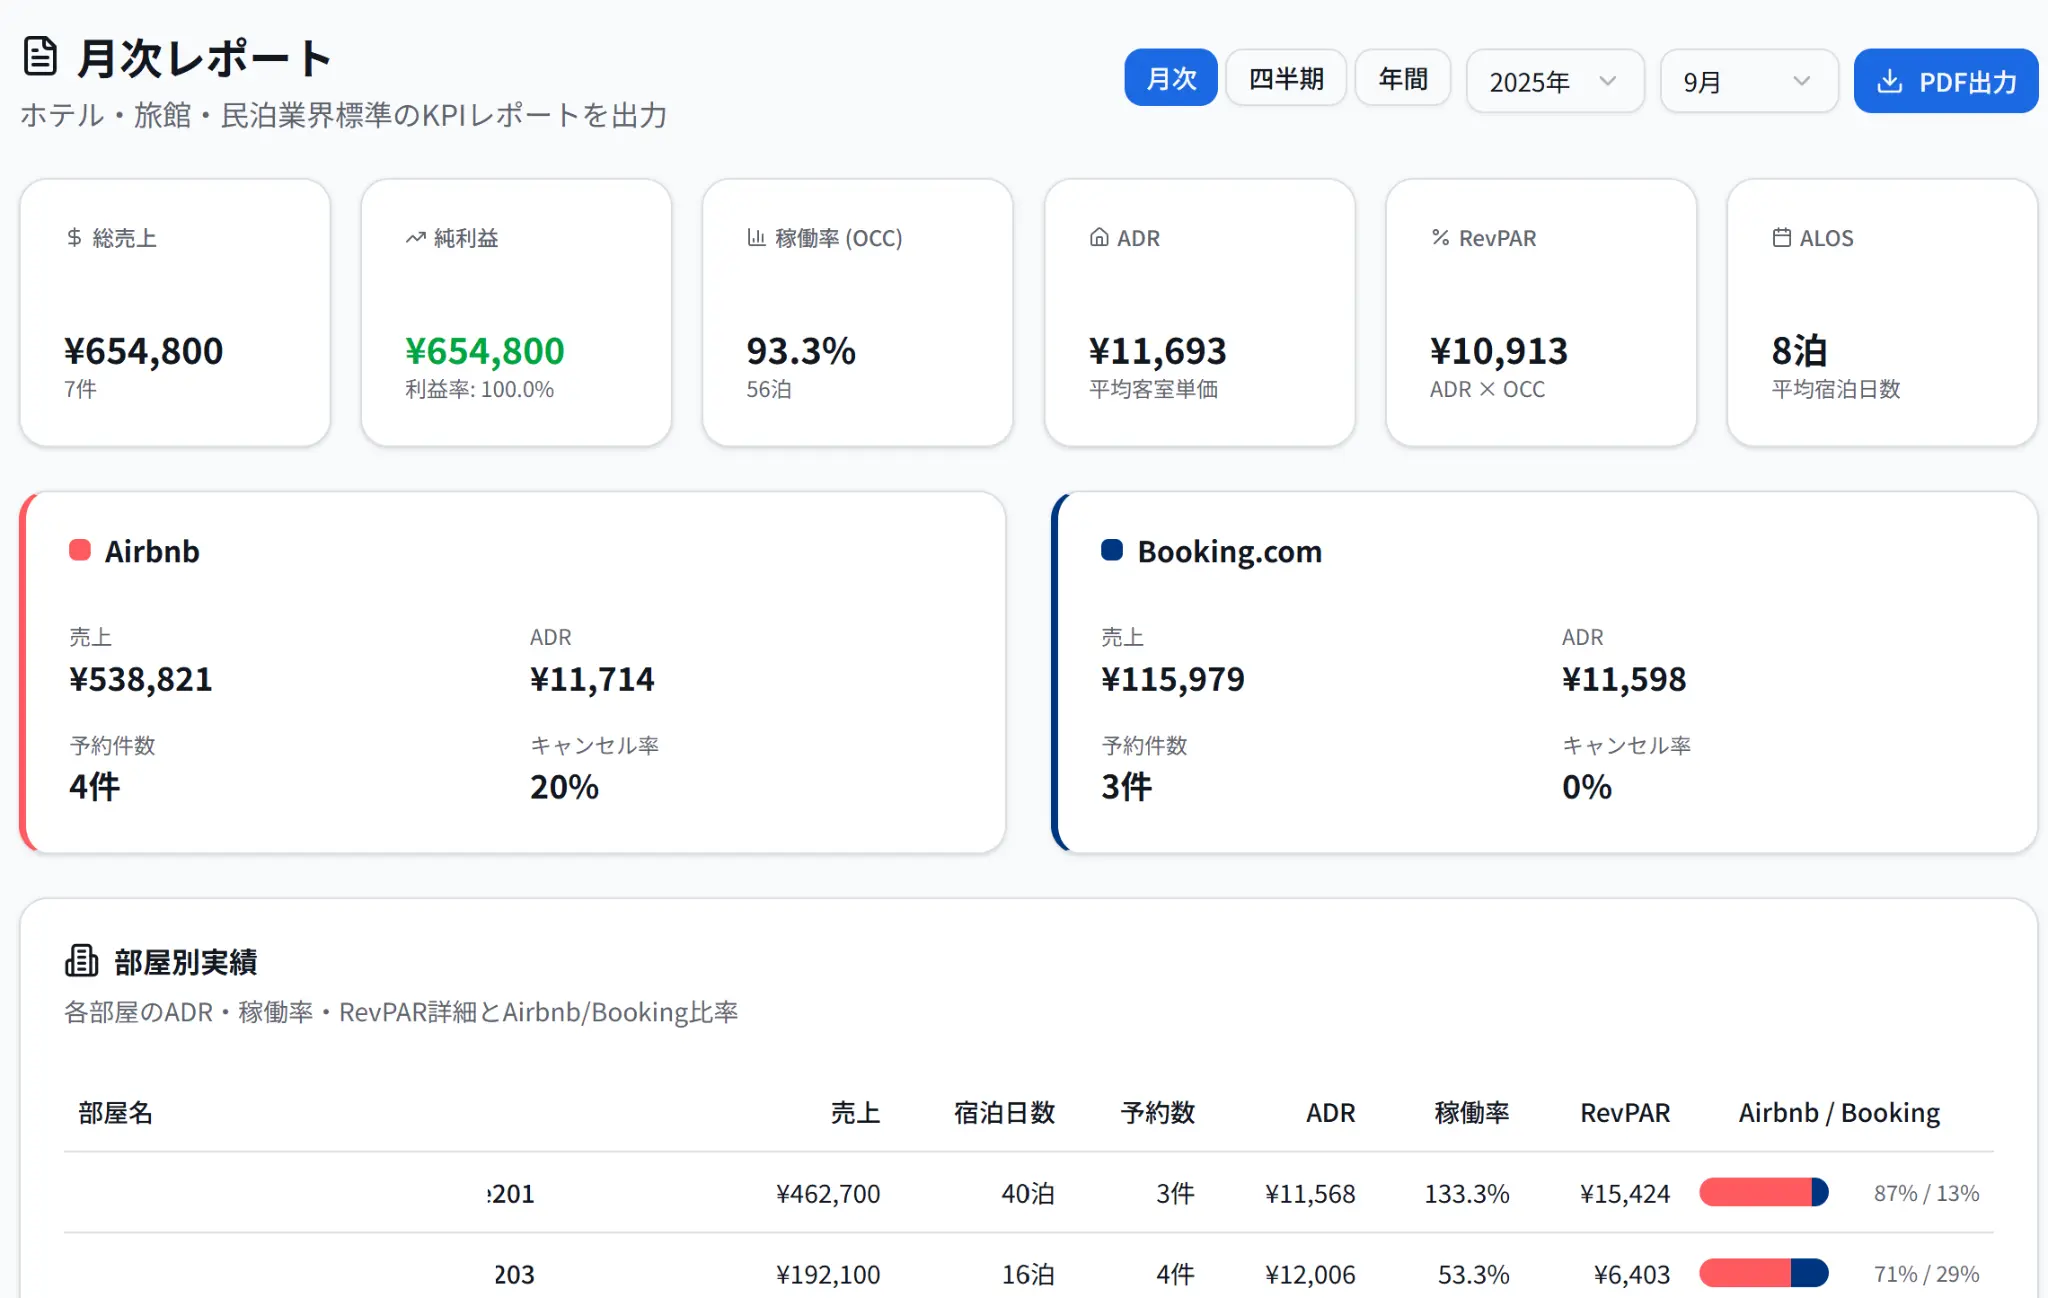Image resolution: width=2048 pixels, height=1298 pixels.
Task: Click the dollar icon on 総売上 card
Action: point(74,238)
